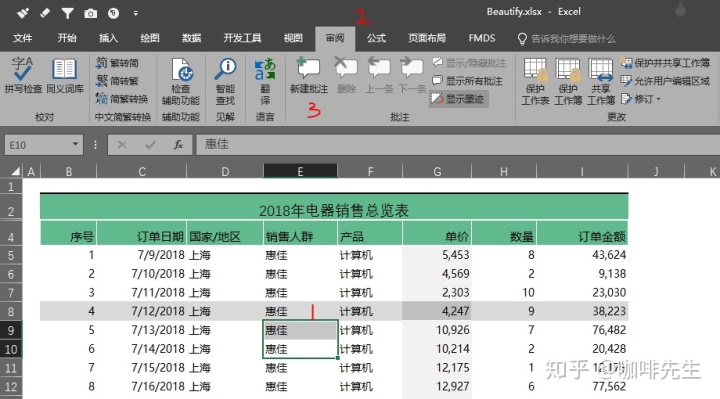Launch 检查辅助功能 accessibility check

coord(180,81)
